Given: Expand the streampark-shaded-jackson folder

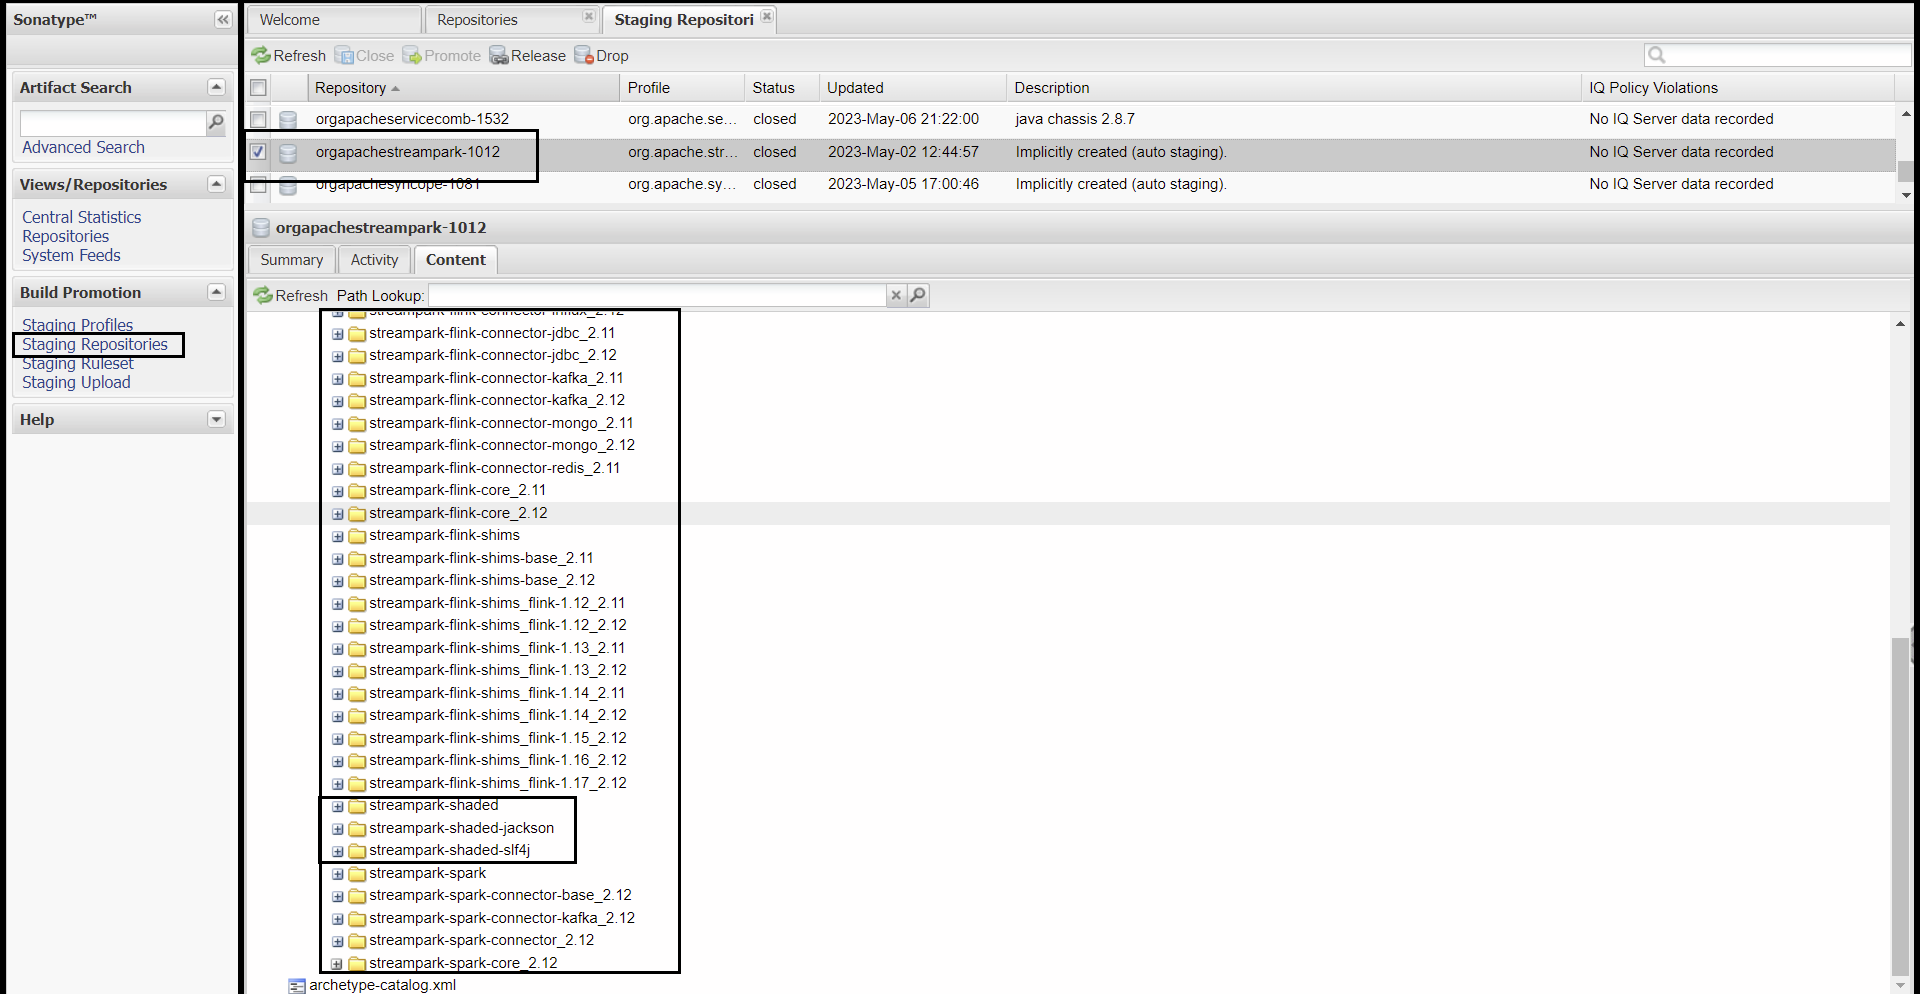Looking at the screenshot, I should click(338, 829).
